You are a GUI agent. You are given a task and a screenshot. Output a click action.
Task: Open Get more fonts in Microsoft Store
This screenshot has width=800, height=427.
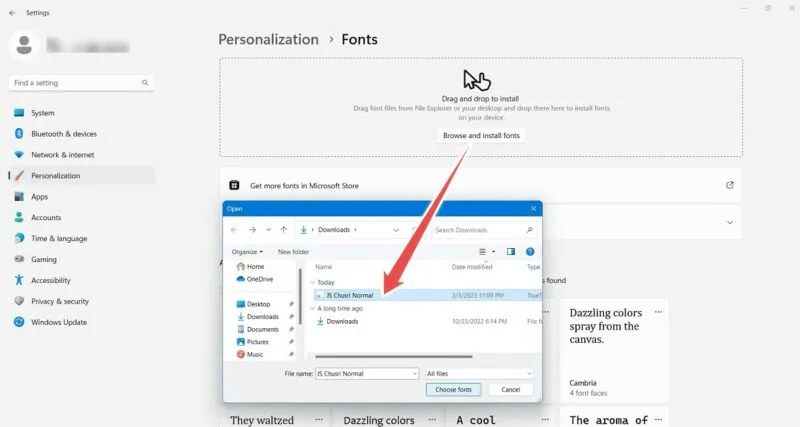481,186
